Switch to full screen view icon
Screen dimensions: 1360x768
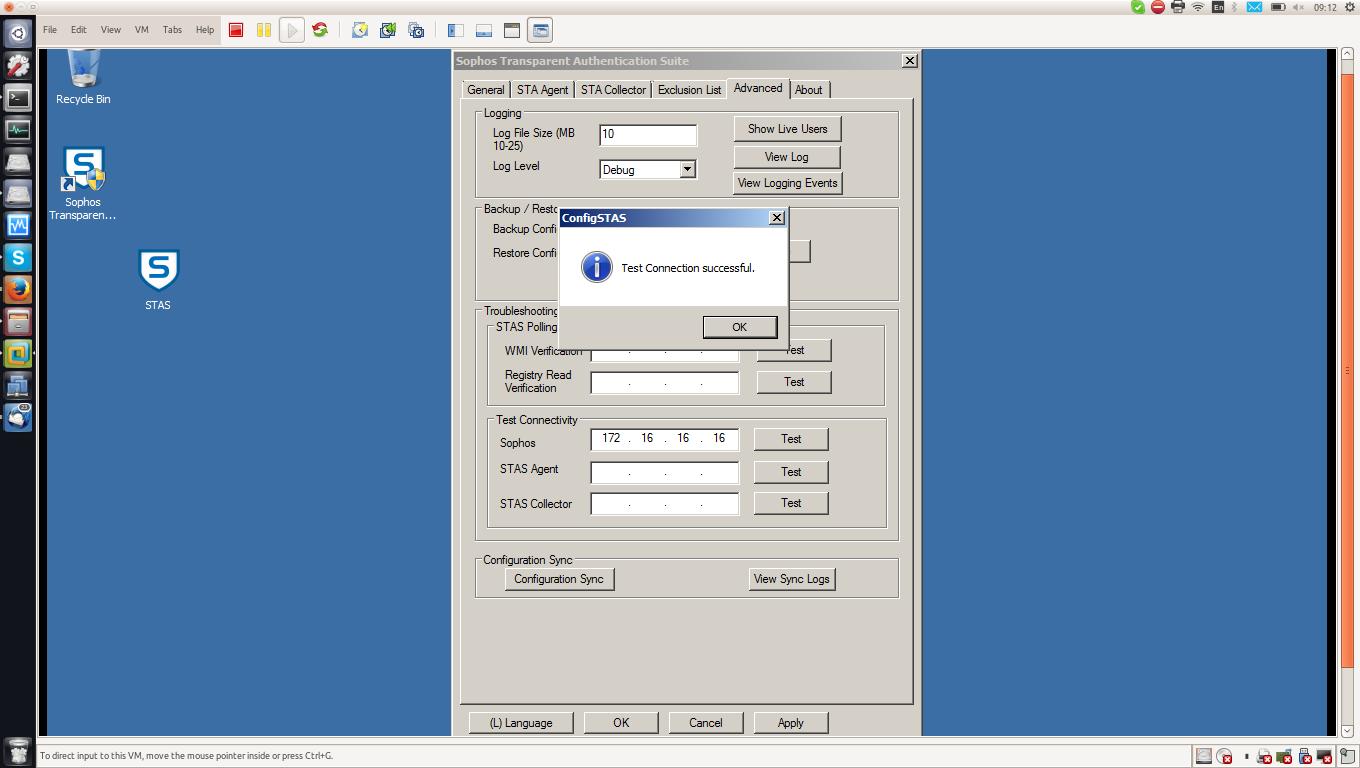point(512,30)
